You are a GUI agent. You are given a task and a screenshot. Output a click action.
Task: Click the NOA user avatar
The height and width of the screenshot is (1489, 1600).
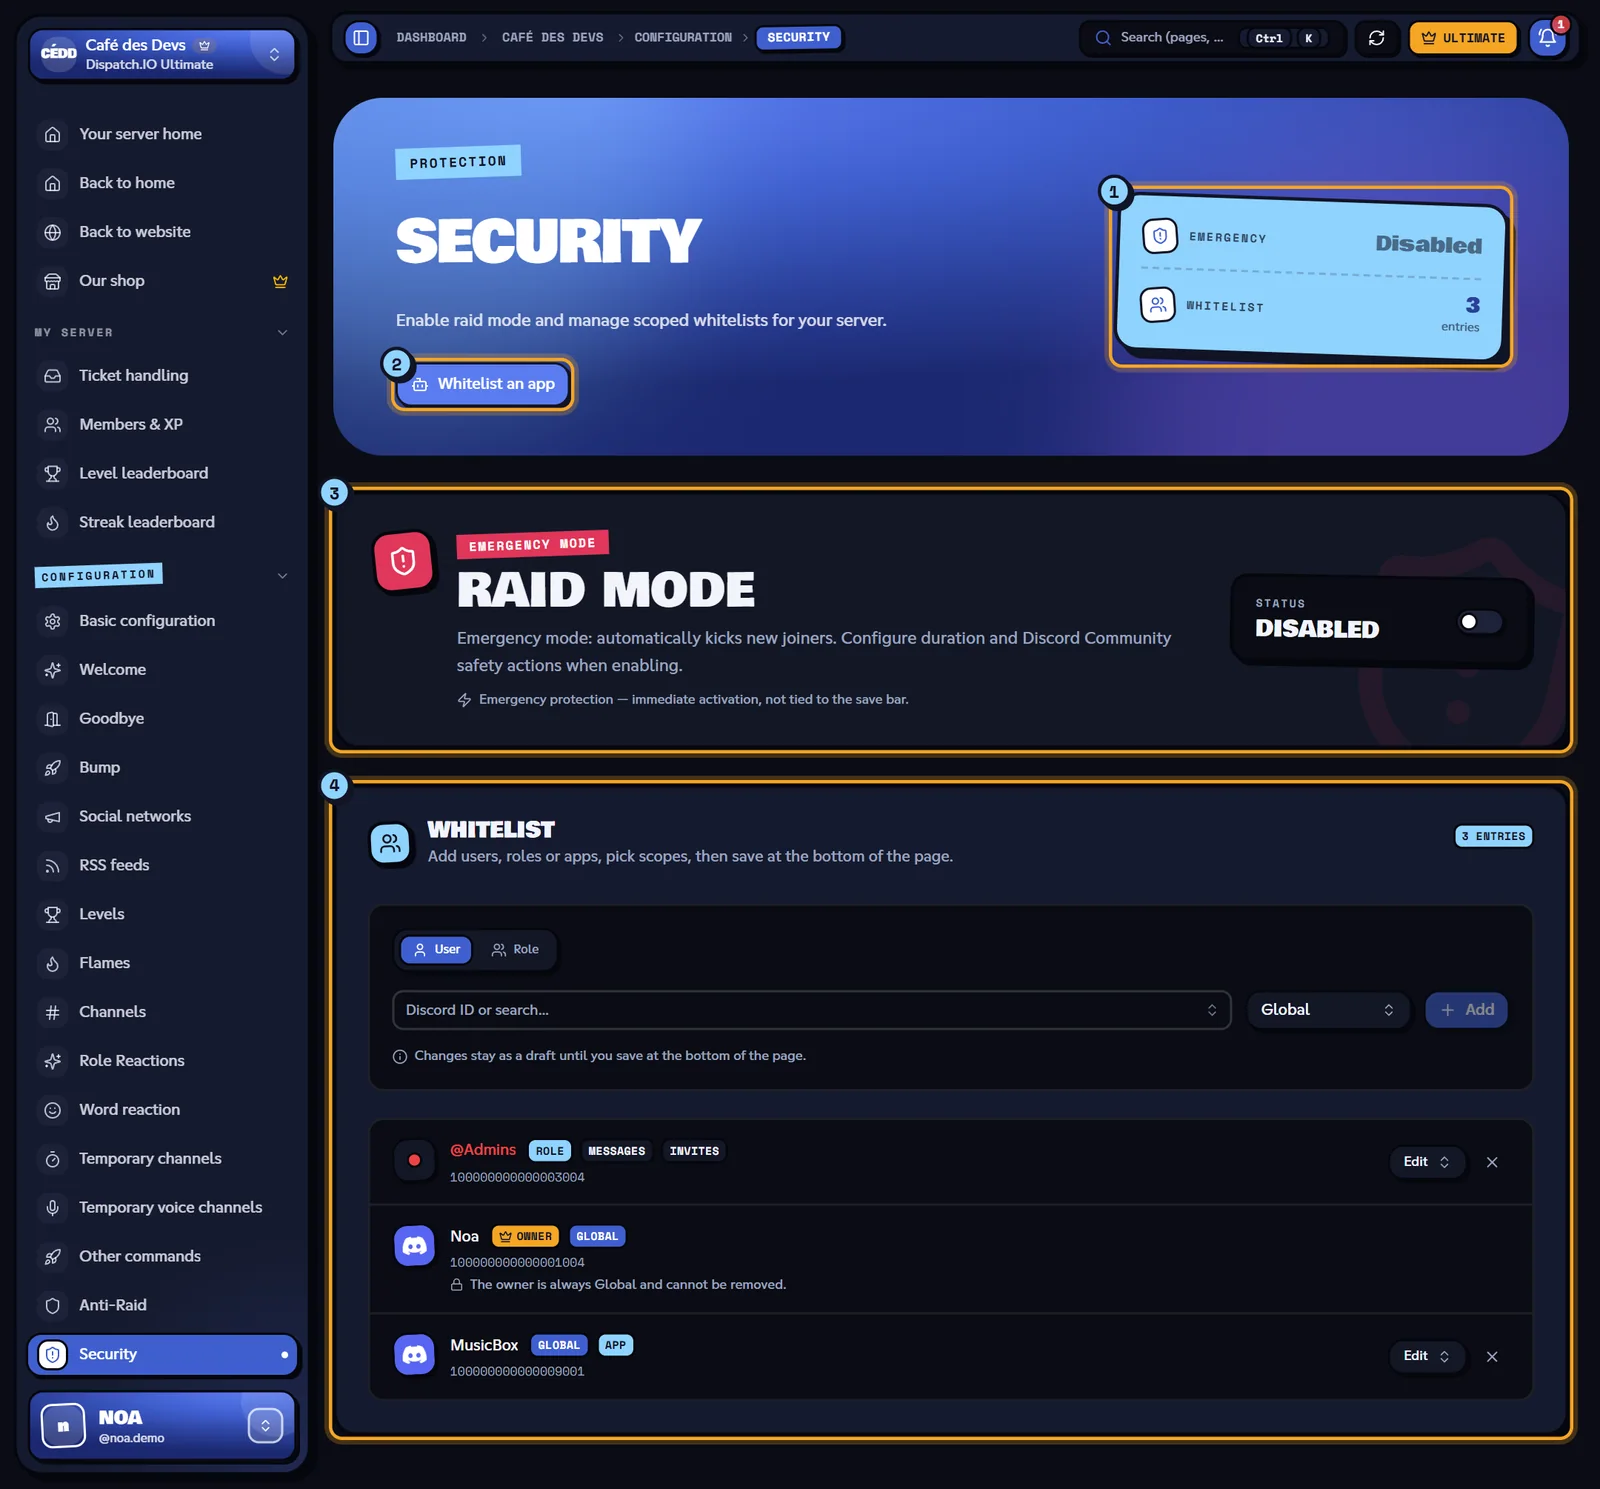64,1426
